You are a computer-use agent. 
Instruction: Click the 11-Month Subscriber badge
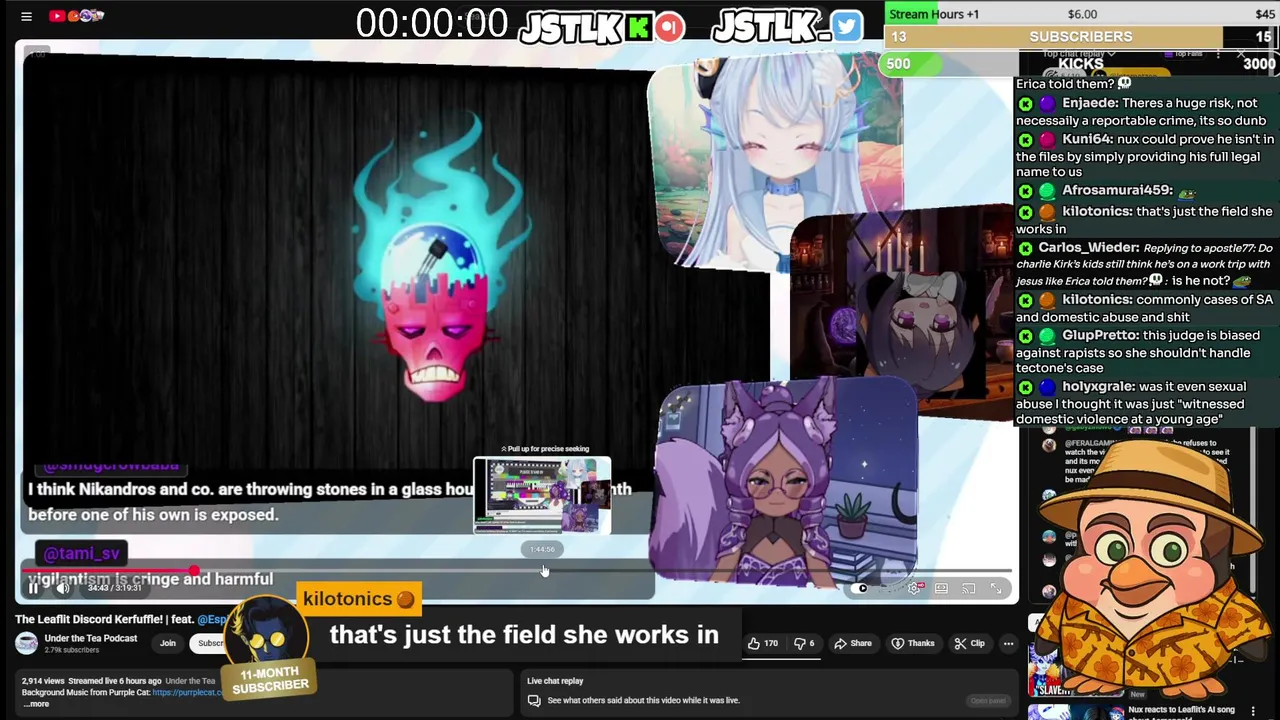pyautogui.click(x=270, y=680)
